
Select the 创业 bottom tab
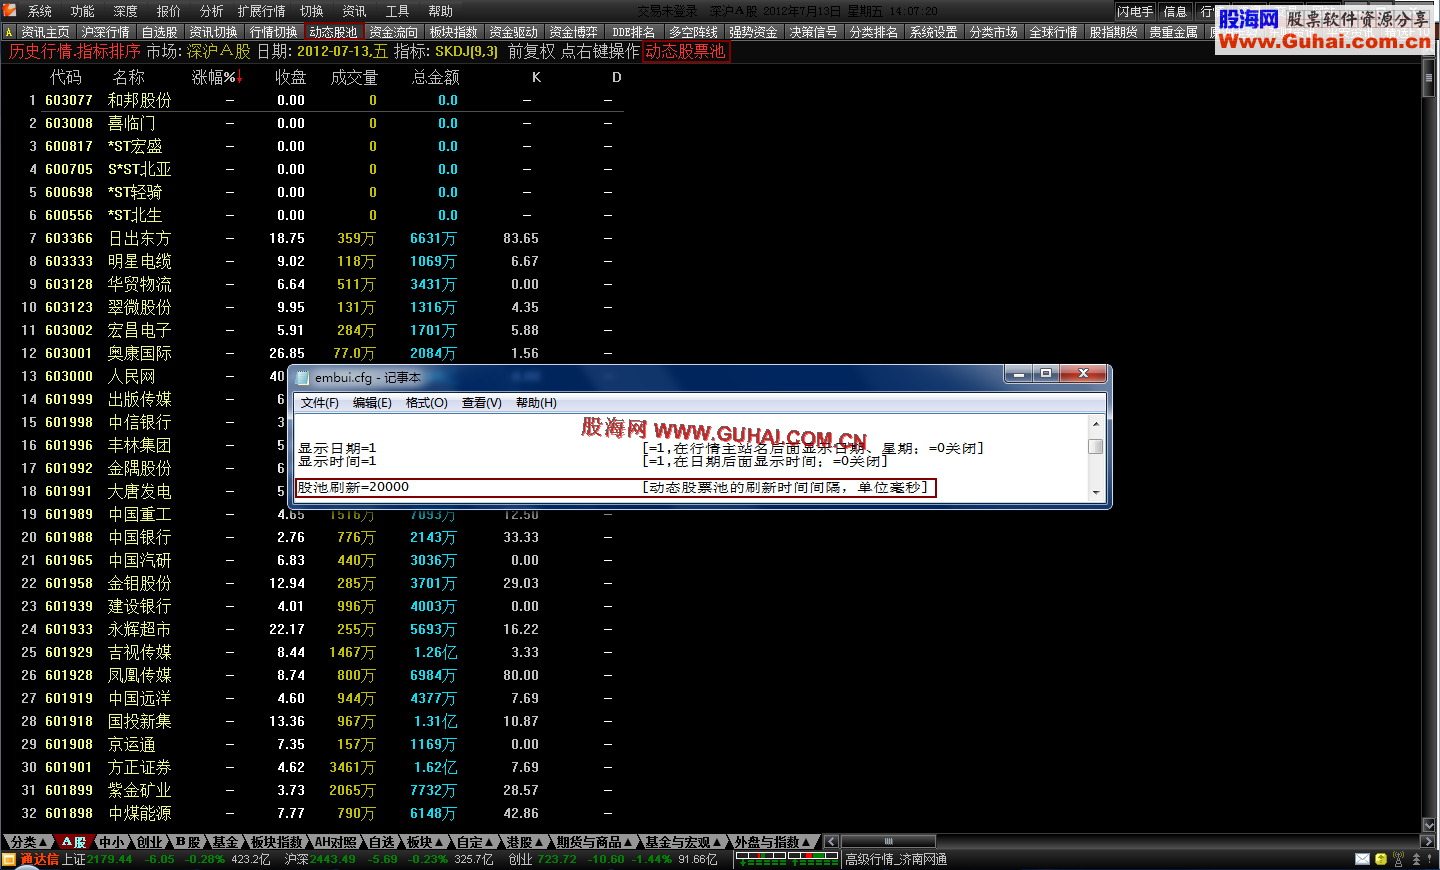coord(150,842)
